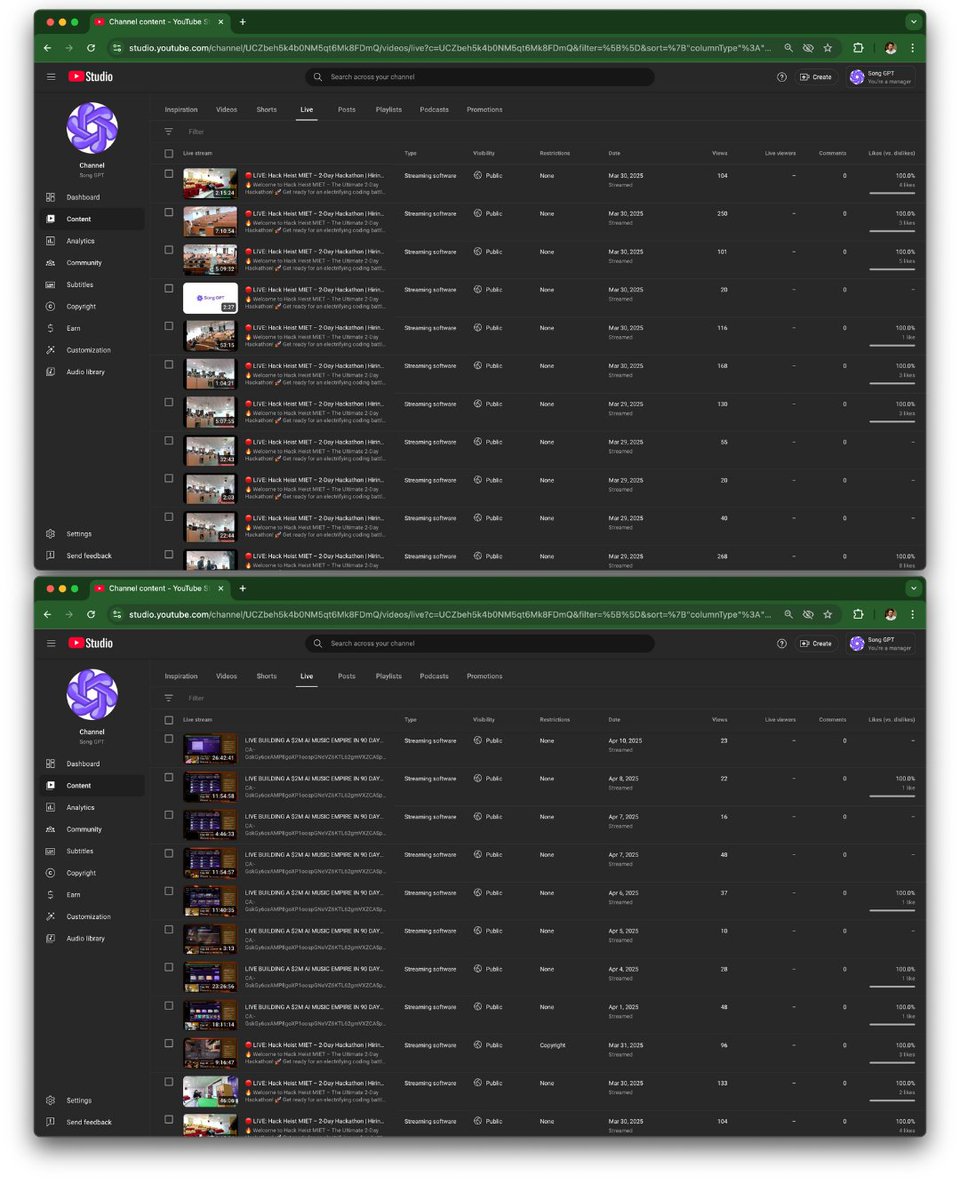Click the filter icon in the upper window
The width and height of the screenshot is (960, 1200).
(168, 132)
